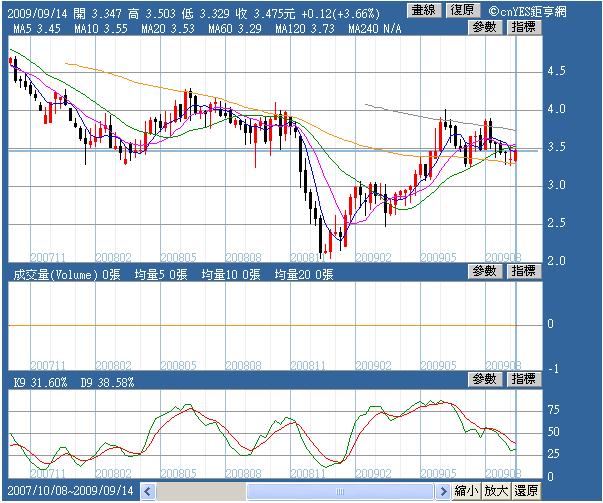Click the cnYES鉅亨網 copyright text

tap(528, 11)
